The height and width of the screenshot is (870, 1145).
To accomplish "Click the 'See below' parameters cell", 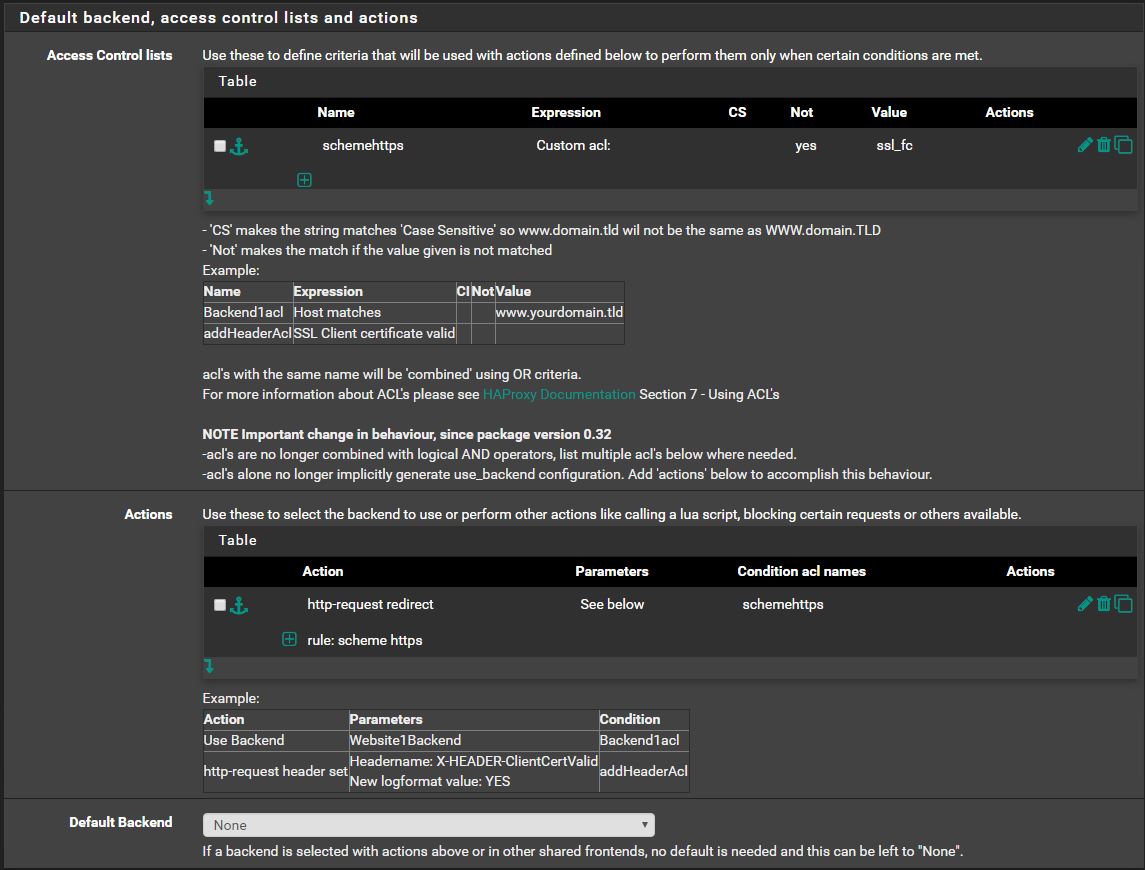I will pyautogui.click(x=612, y=604).
